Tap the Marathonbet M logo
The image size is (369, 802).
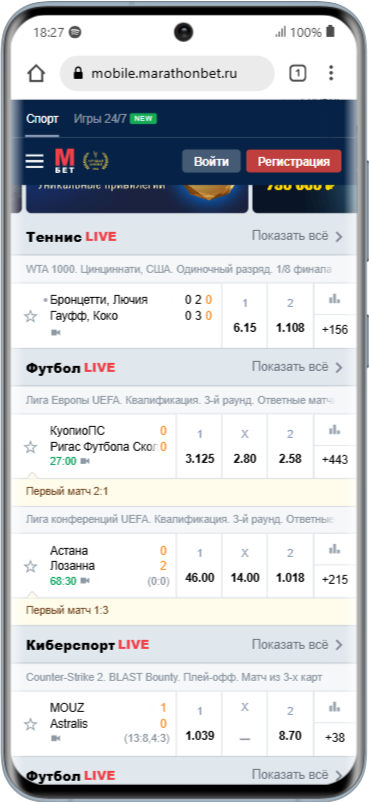pyautogui.click(x=65, y=161)
